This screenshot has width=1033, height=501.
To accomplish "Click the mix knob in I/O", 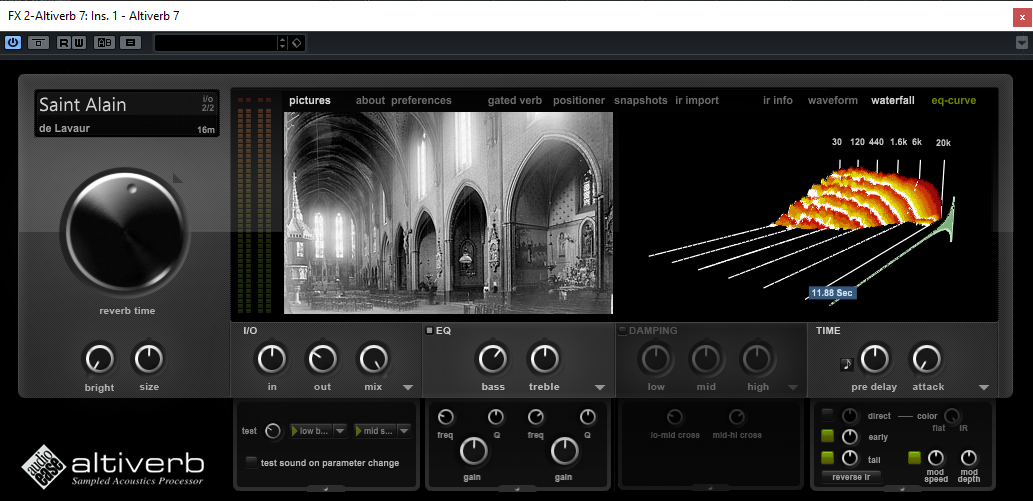I will point(374,359).
